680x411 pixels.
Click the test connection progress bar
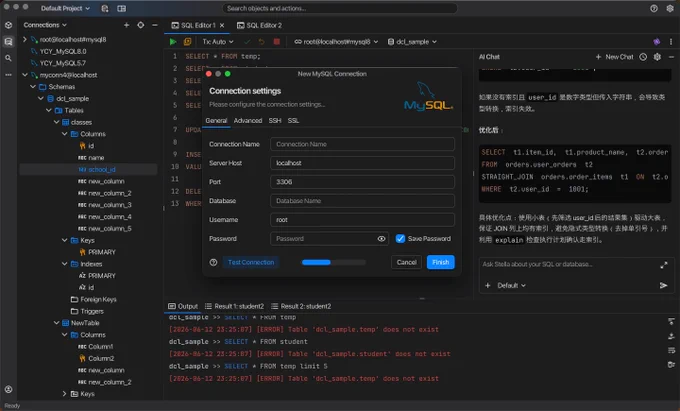pos(333,262)
